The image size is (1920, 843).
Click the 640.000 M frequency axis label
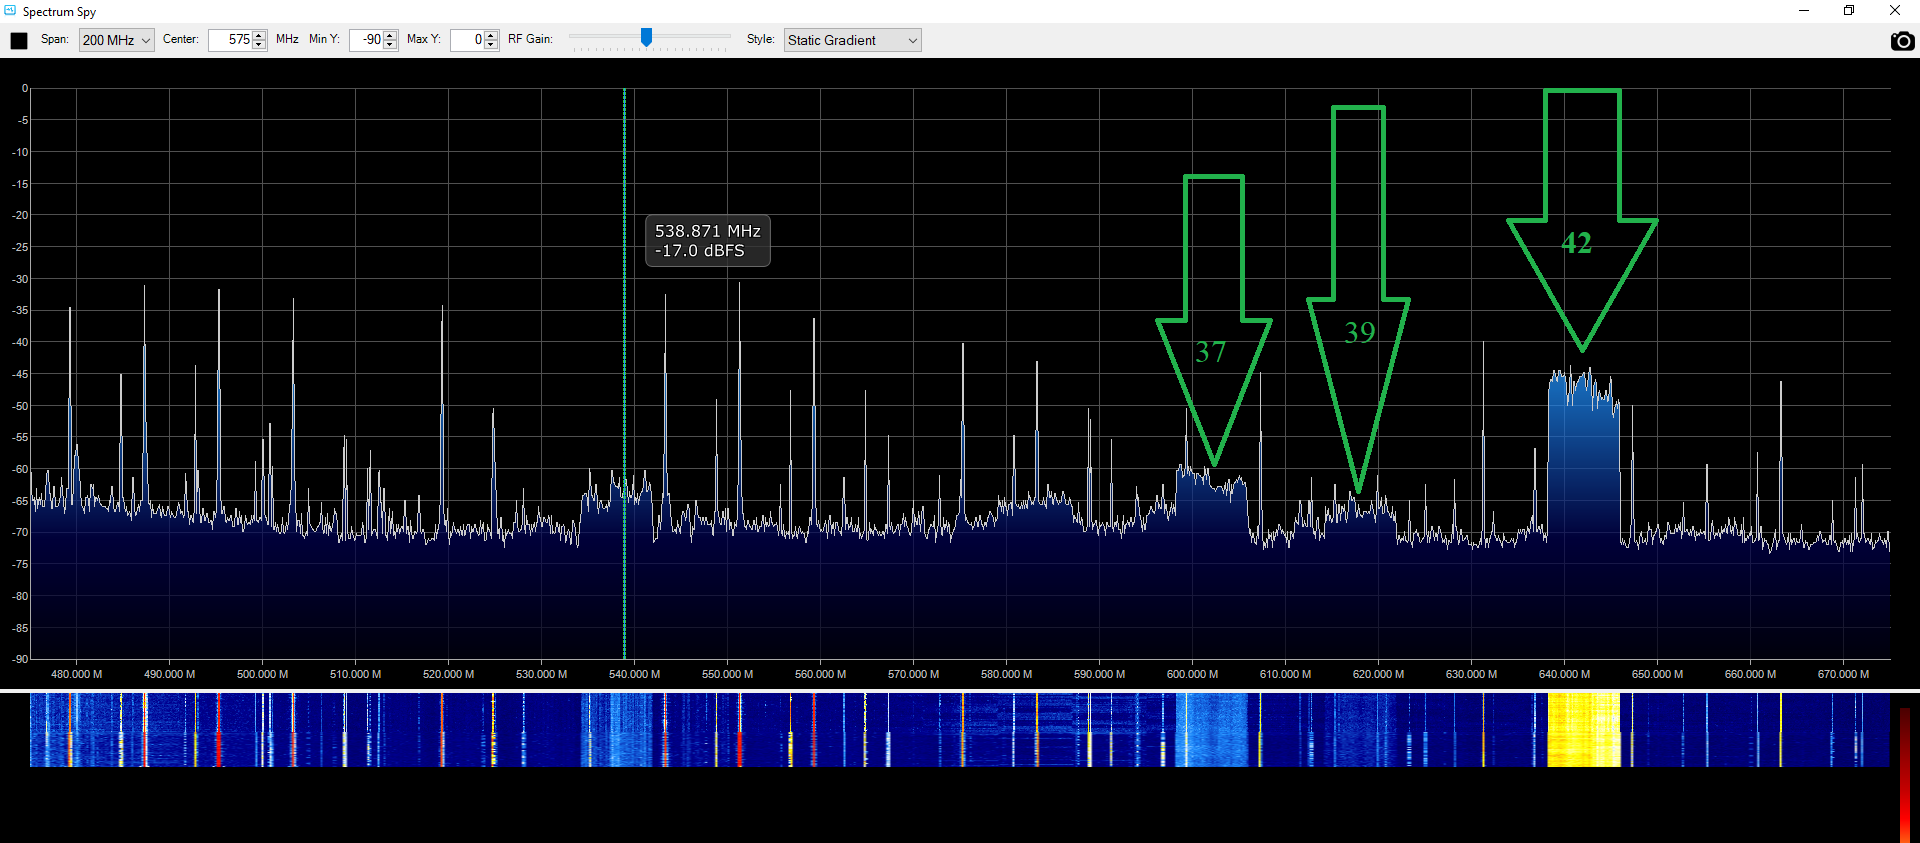tap(1565, 674)
